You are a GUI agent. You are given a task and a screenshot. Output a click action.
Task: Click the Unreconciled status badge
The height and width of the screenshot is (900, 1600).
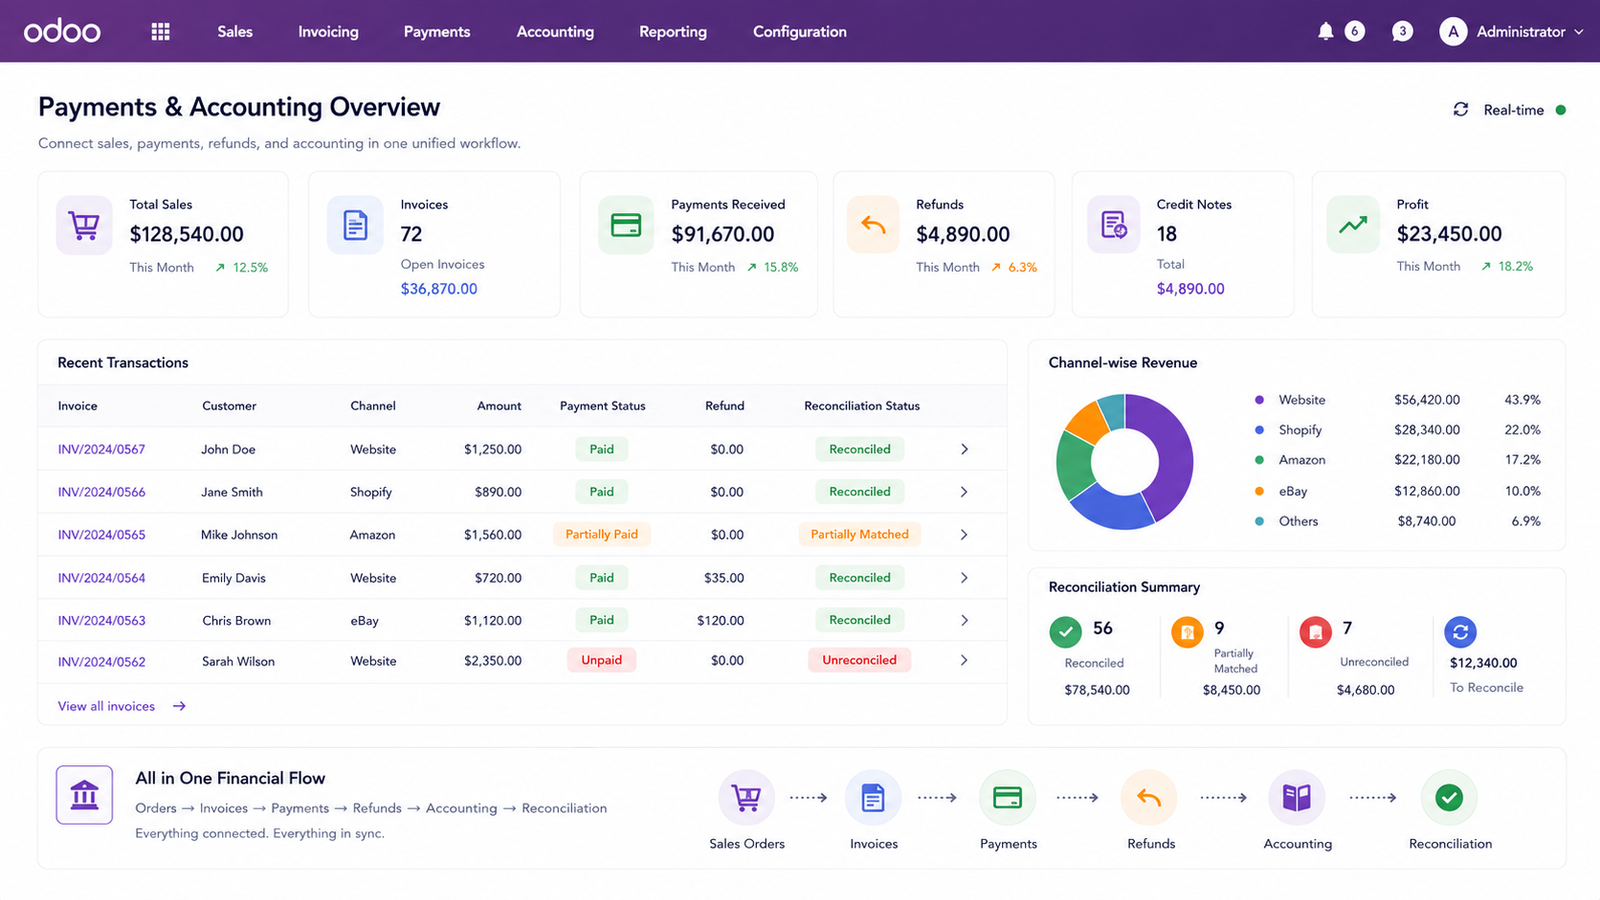click(x=859, y=660)
